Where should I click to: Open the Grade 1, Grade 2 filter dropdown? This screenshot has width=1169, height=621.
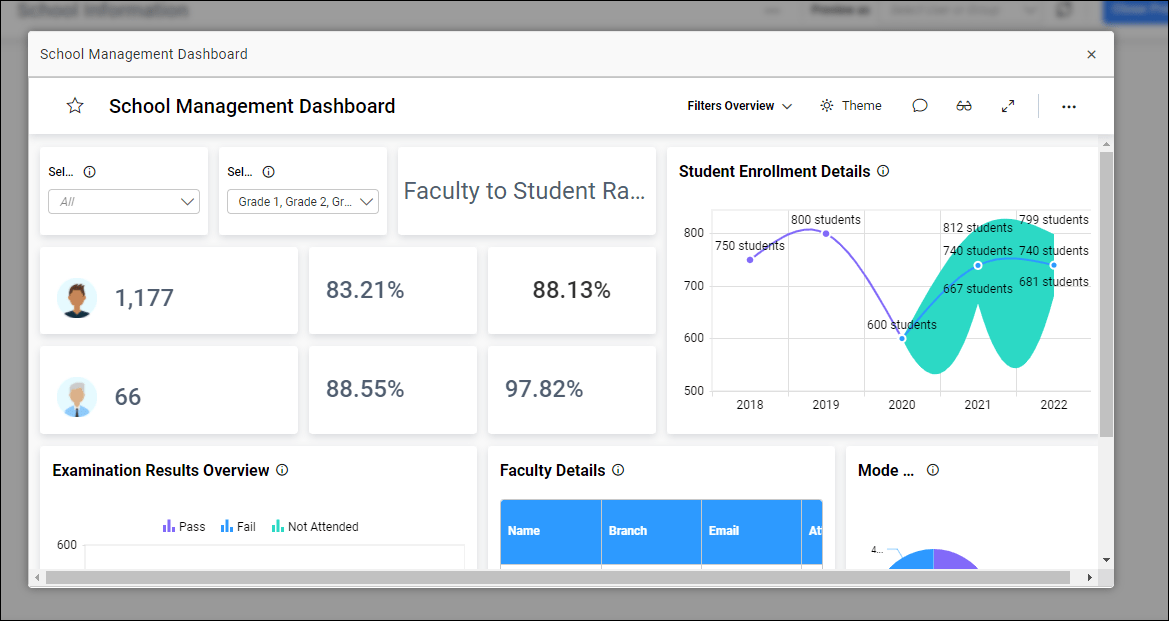[302, 202]
